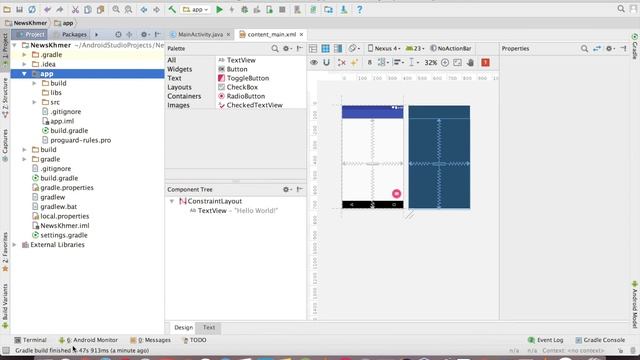Collapse ConstraintLayout in Component Tree
The height and width of the screenshot is (360, 640).
click(172, 201)
